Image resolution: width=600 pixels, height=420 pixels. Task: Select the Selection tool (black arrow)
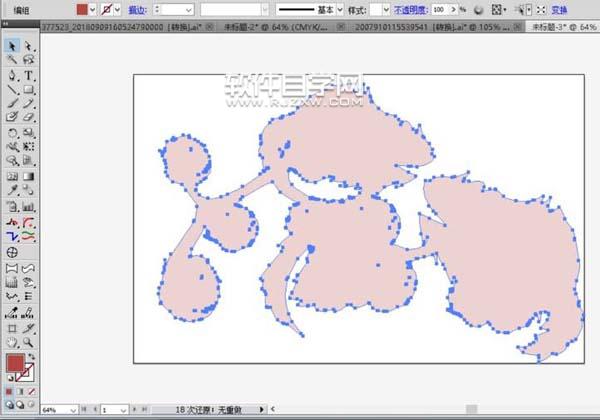pyautogui.click(x=12, y=46)
